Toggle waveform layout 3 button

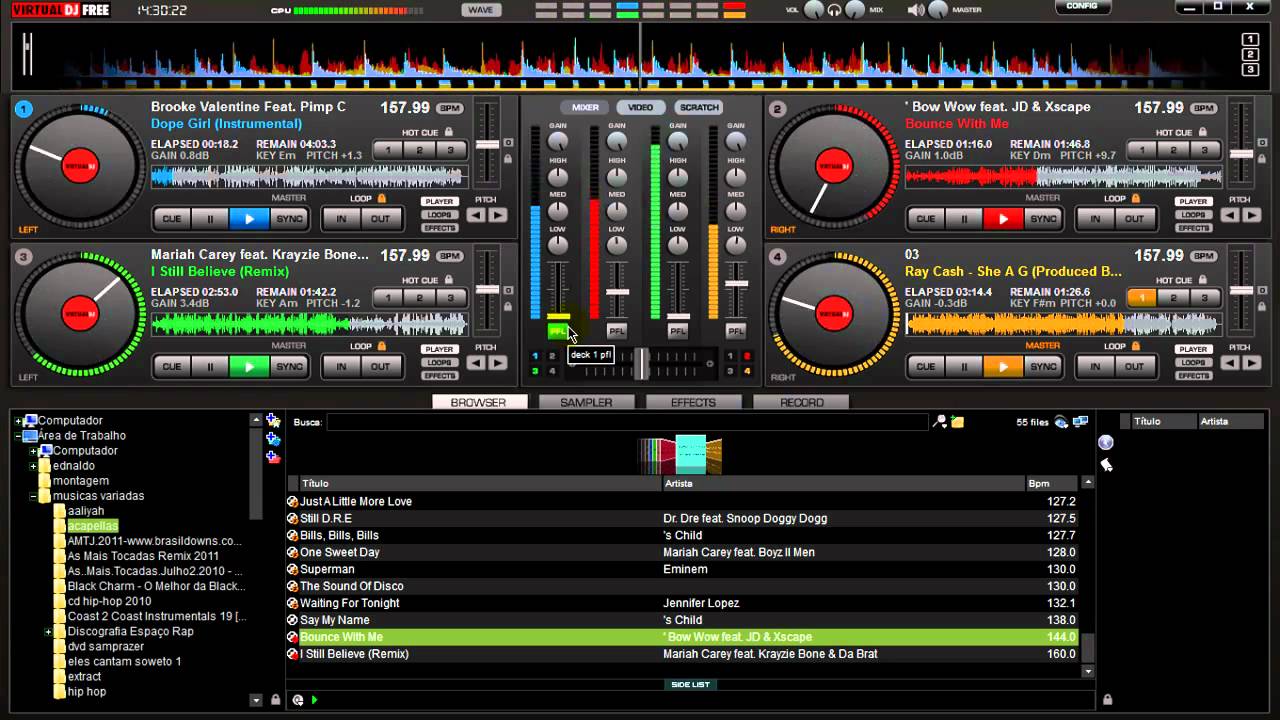tap(1250, 70)
